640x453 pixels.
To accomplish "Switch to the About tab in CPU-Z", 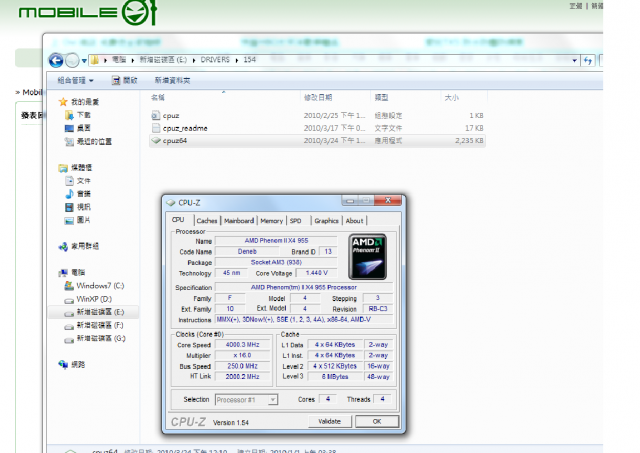I will [x=354, y=221].
